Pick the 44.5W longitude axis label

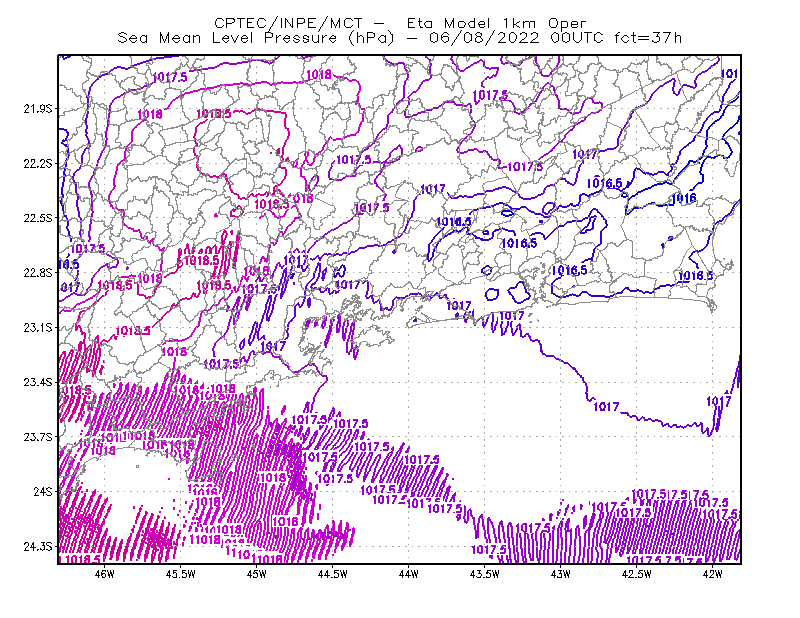pos(333,574)
